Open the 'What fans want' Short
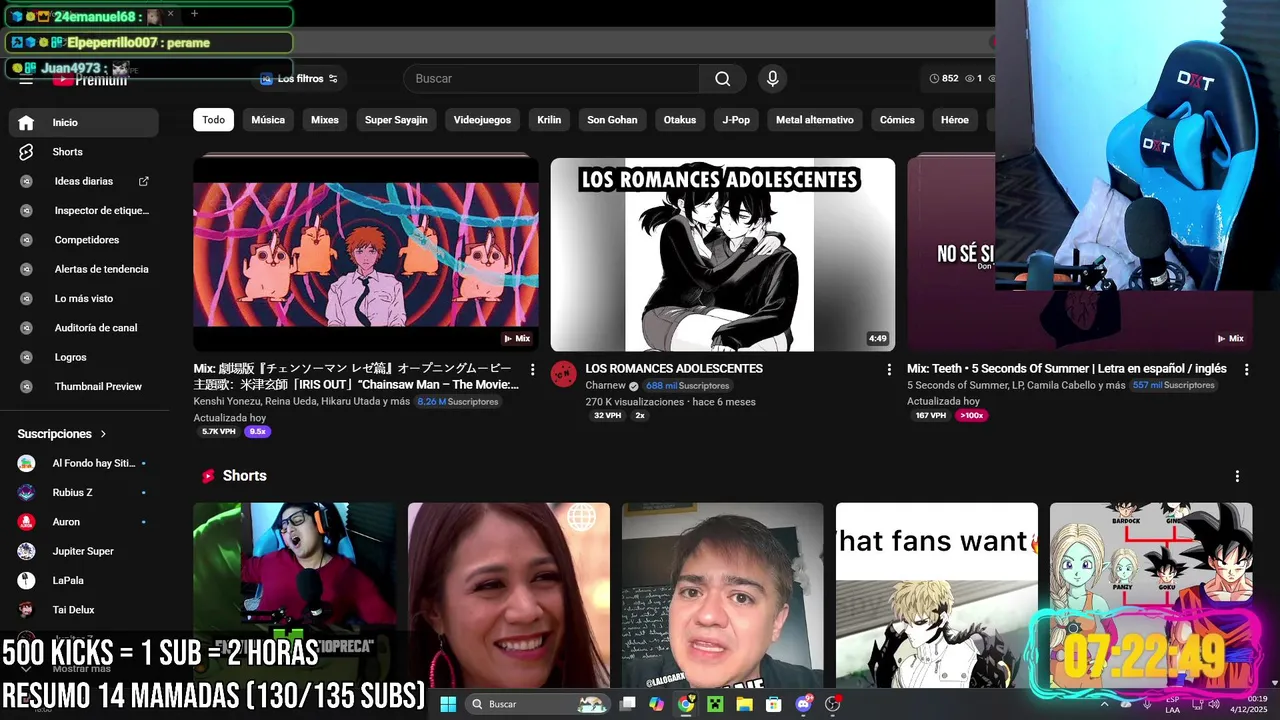Screen dimensions: 1280x720 tap(937, 596)
